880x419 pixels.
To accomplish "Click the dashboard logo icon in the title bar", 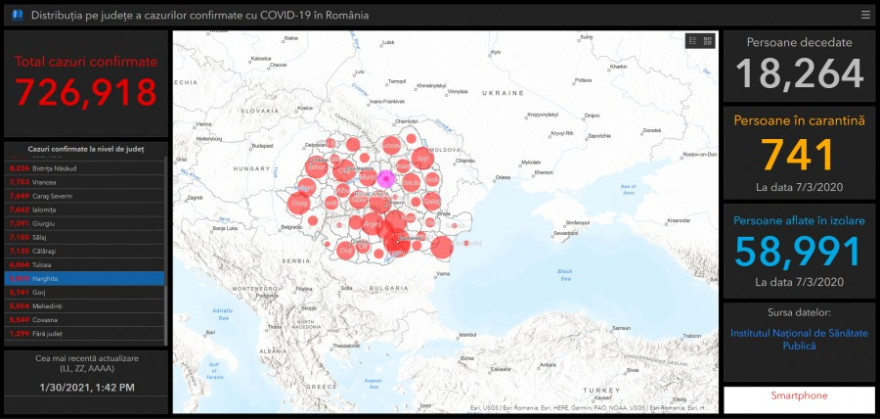I will tap(16, 15).
